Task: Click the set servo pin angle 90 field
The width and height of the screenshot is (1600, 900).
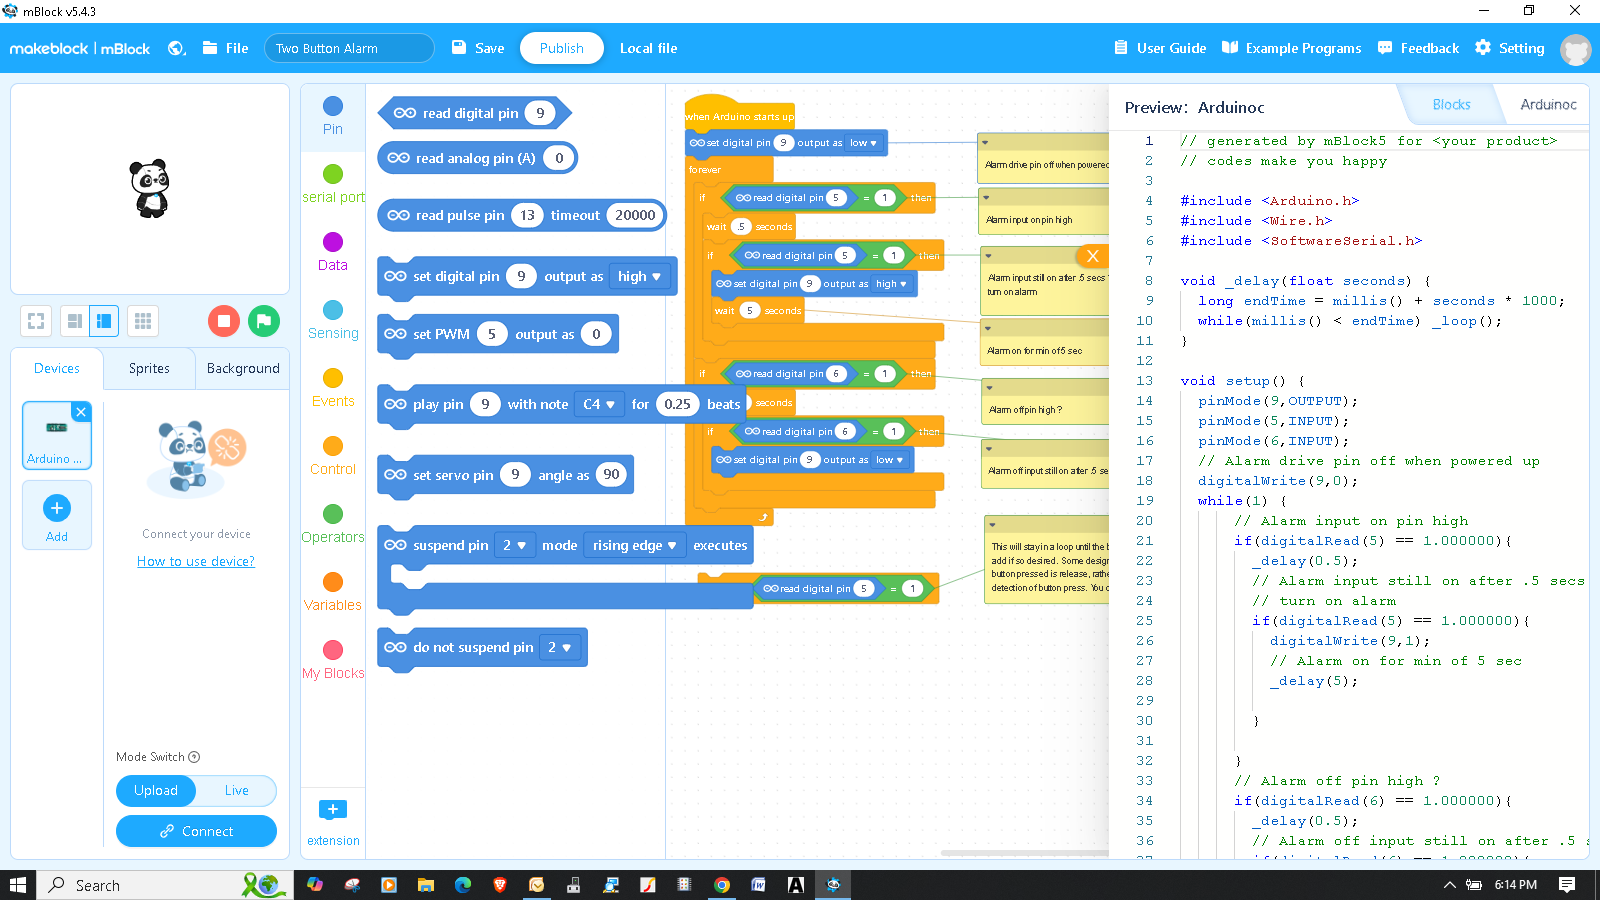Action: coord(611,475)
